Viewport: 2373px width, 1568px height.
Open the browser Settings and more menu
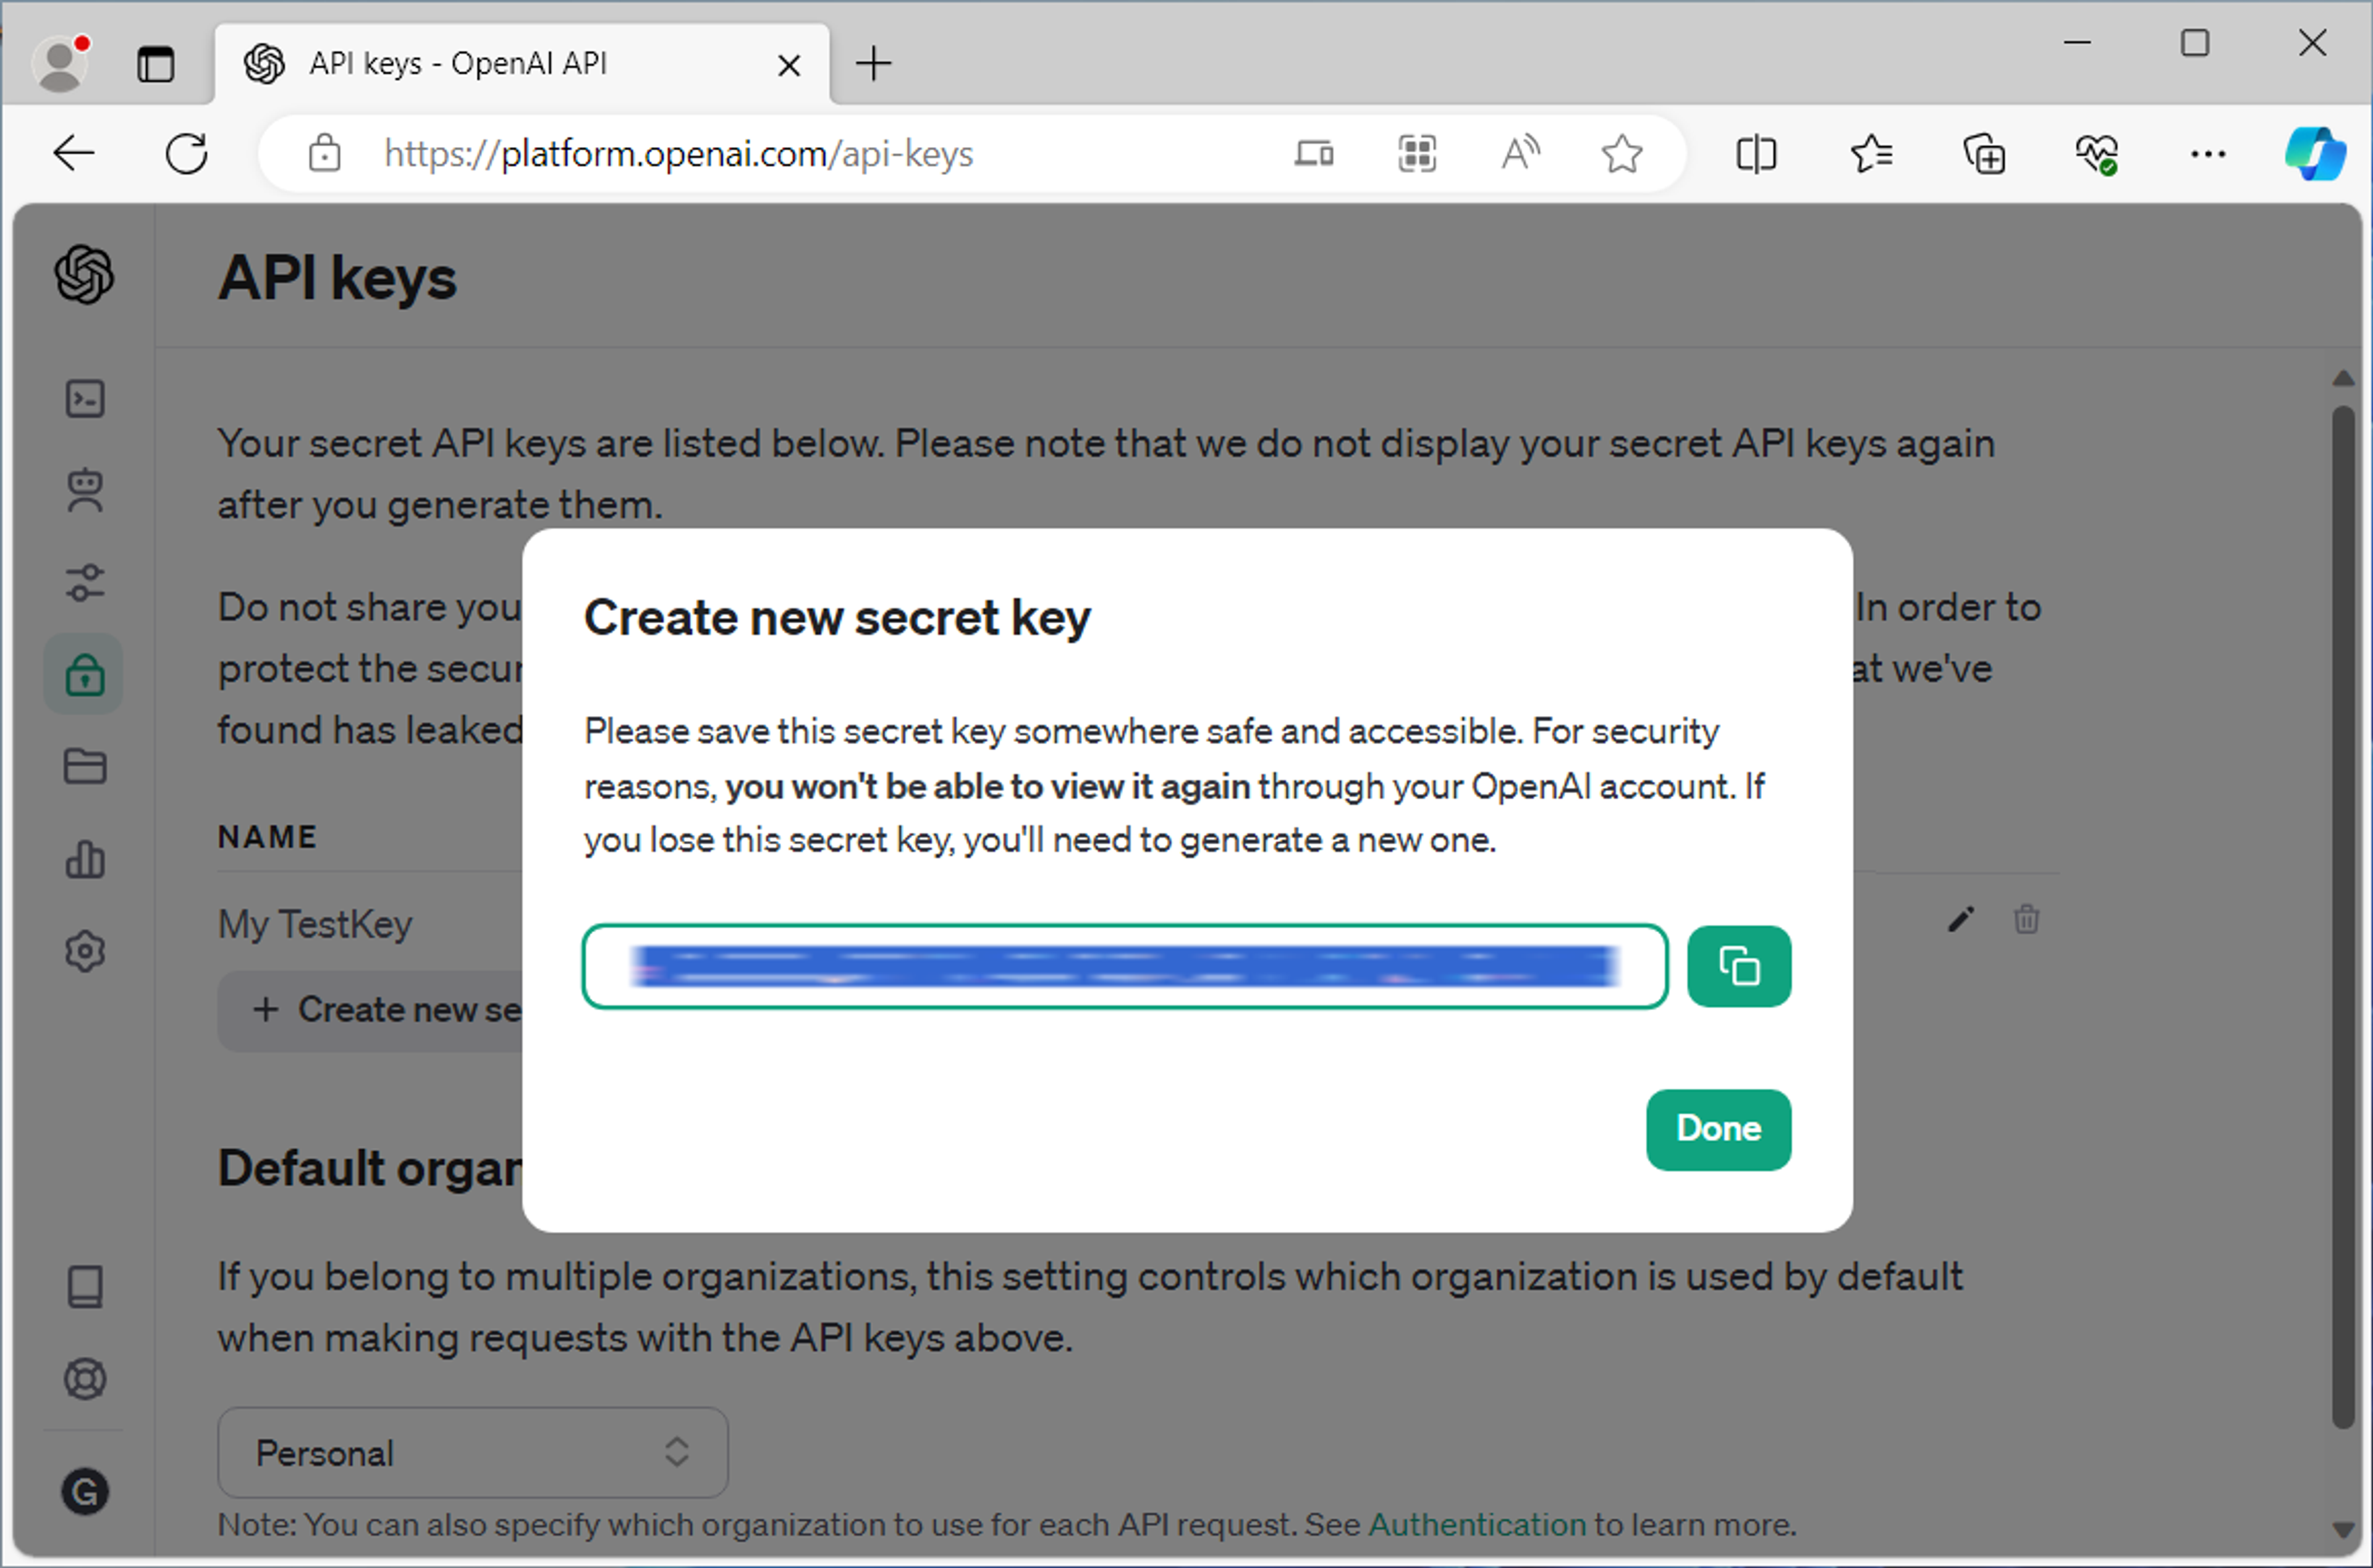[2208, 154]
